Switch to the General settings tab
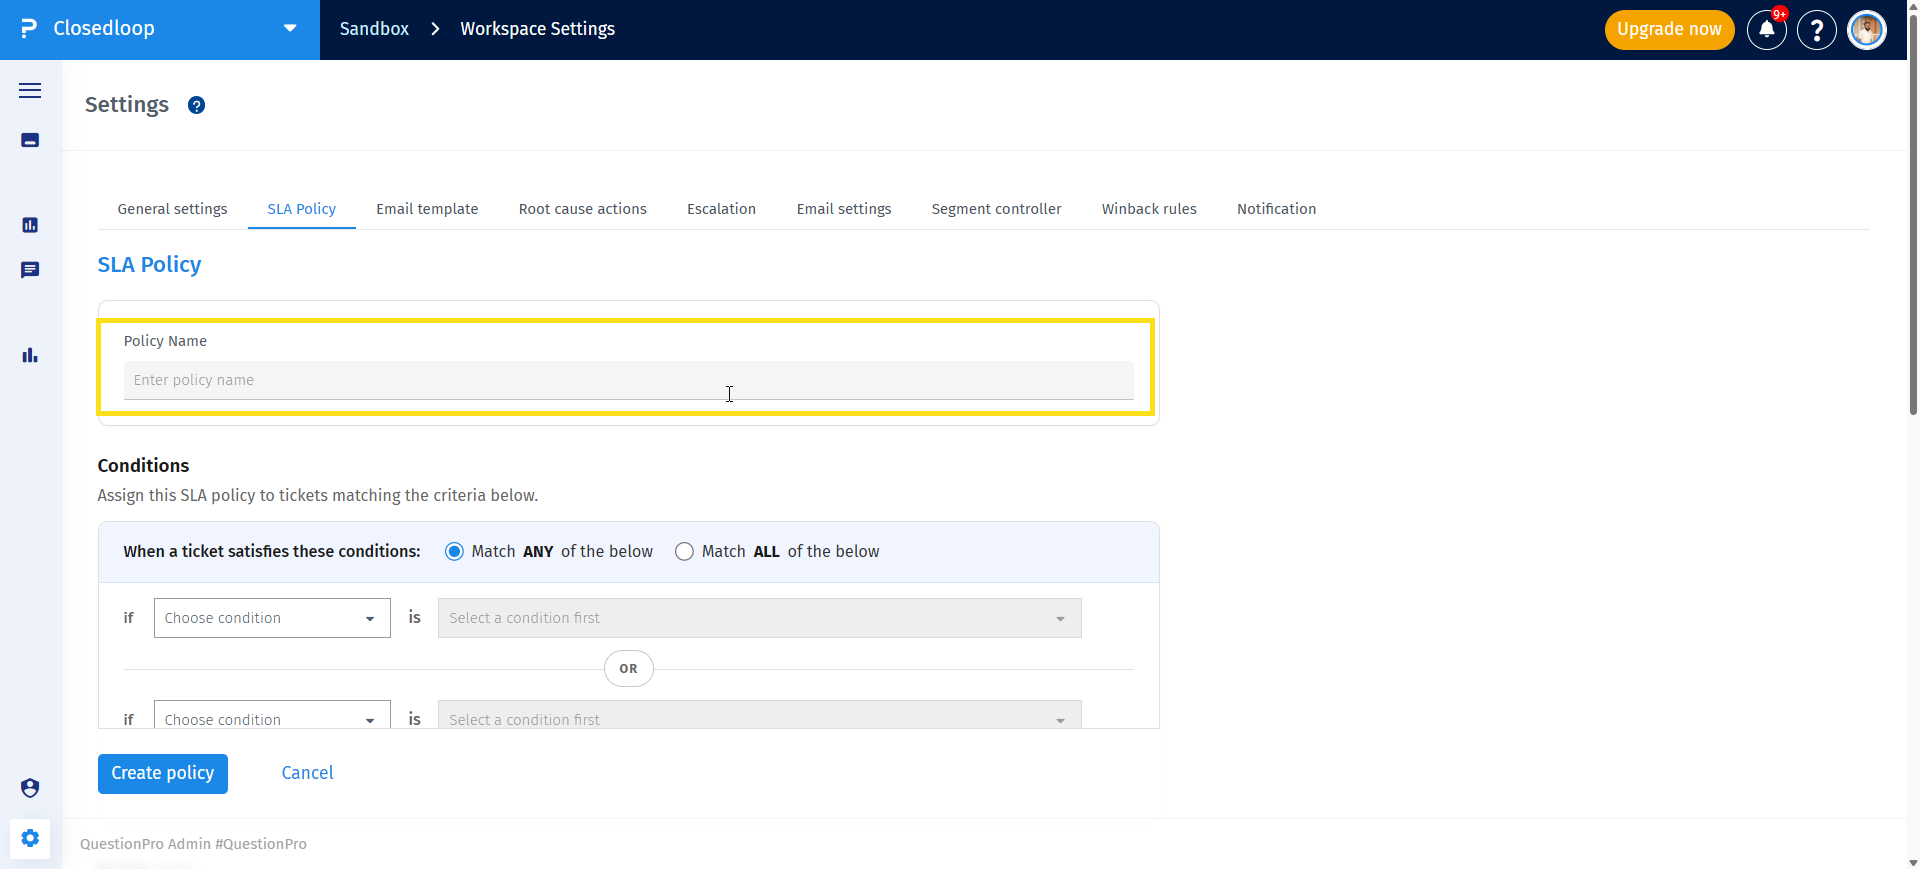This screenshot has width=1920, height=869. coord(172,209)
